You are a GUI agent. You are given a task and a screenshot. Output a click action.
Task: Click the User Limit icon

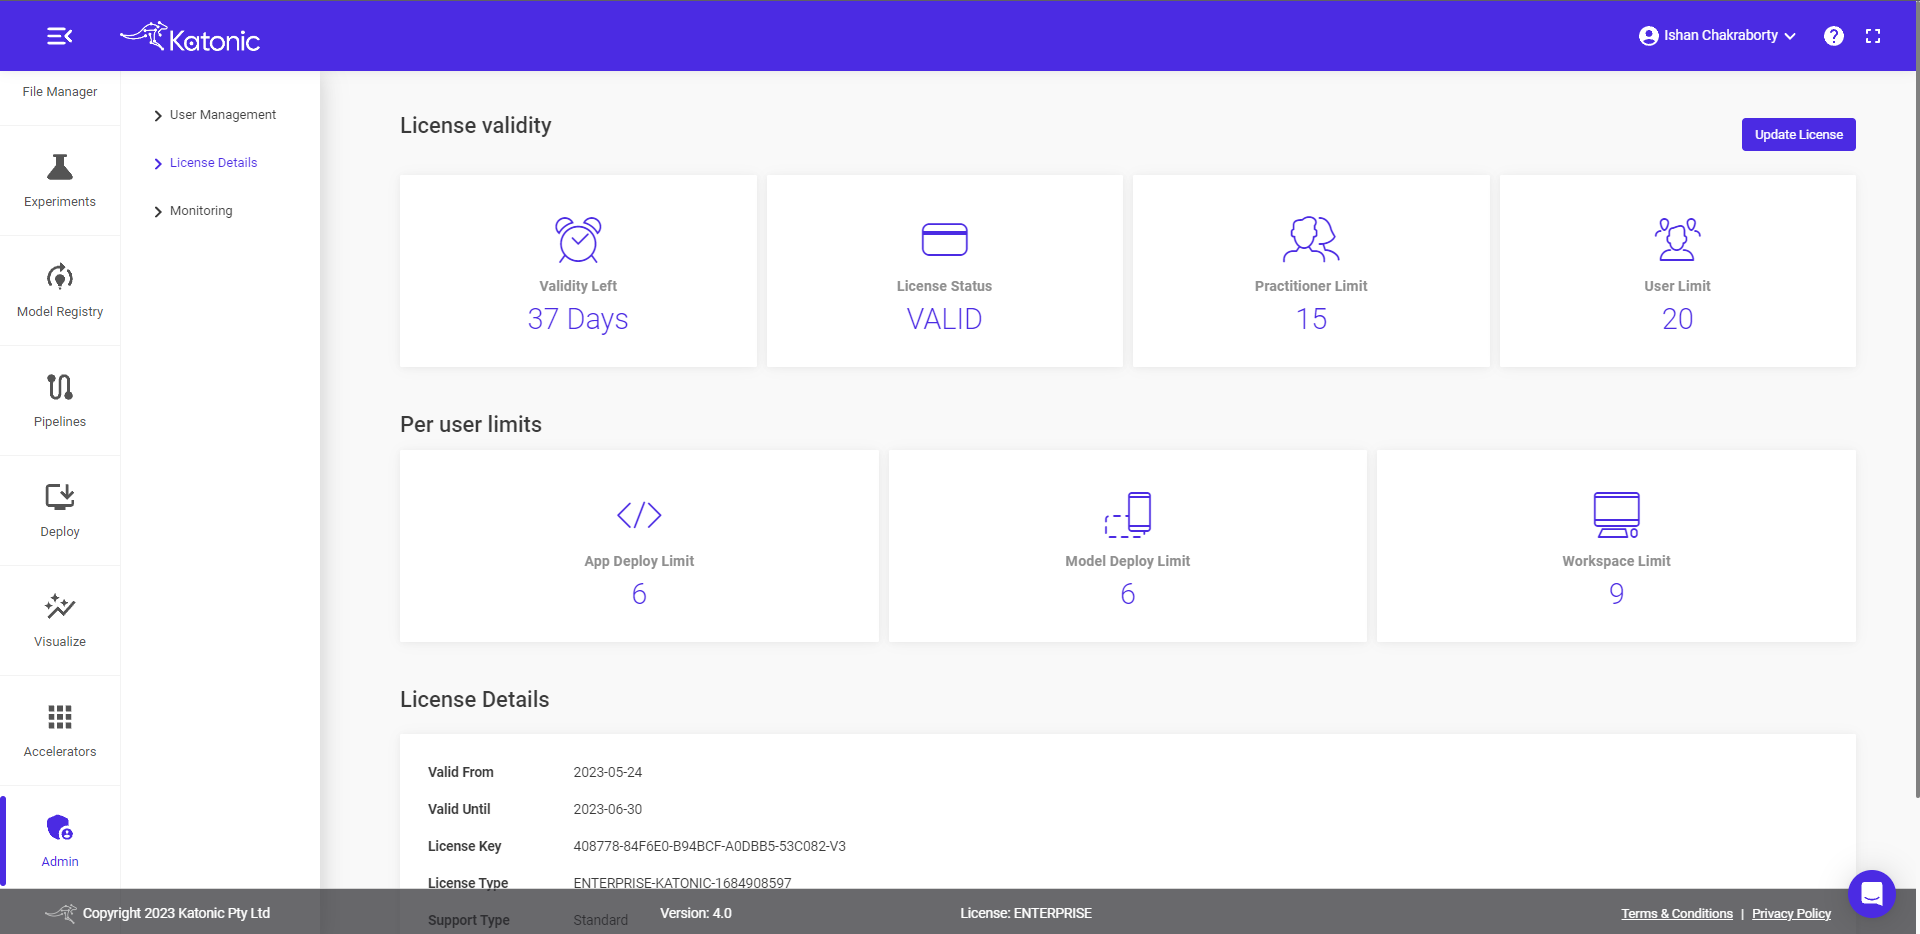point(1677,239)
